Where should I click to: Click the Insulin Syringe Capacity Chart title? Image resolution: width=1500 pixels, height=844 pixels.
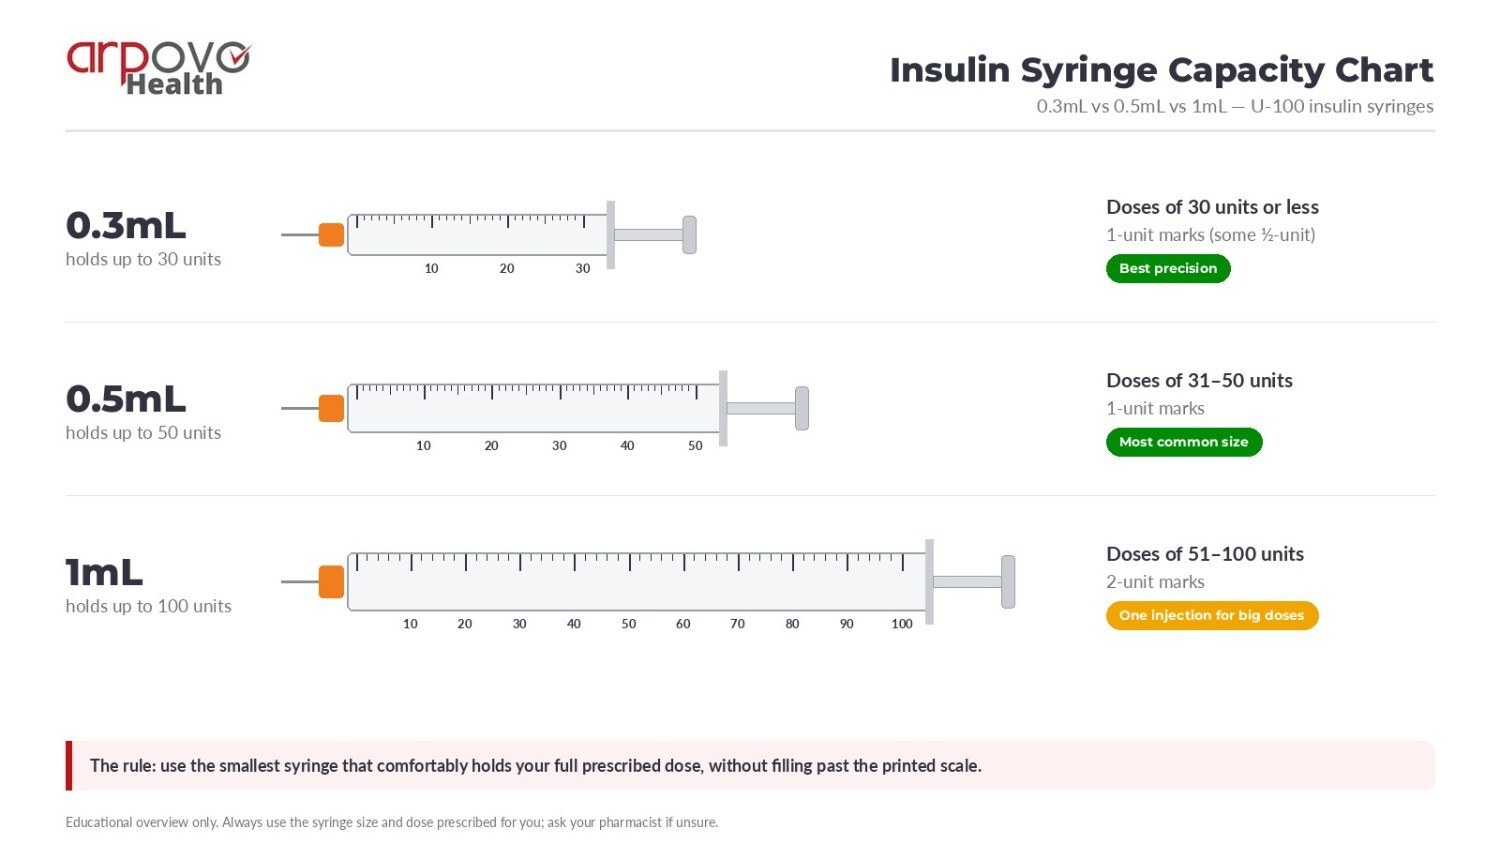click(x=1161, y=70)
